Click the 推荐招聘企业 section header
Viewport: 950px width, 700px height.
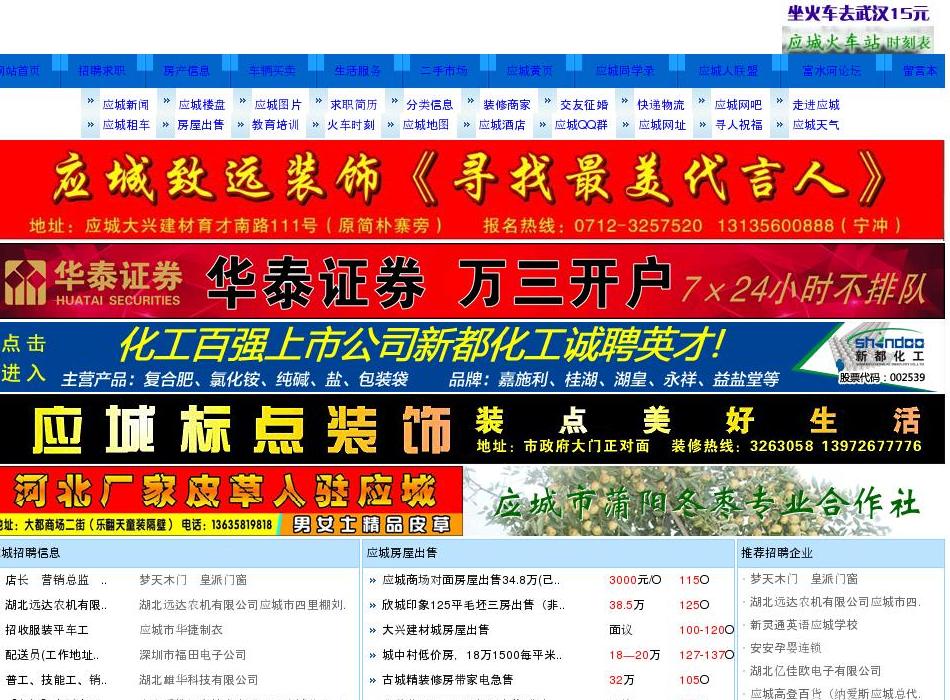(x=777, y=553)
